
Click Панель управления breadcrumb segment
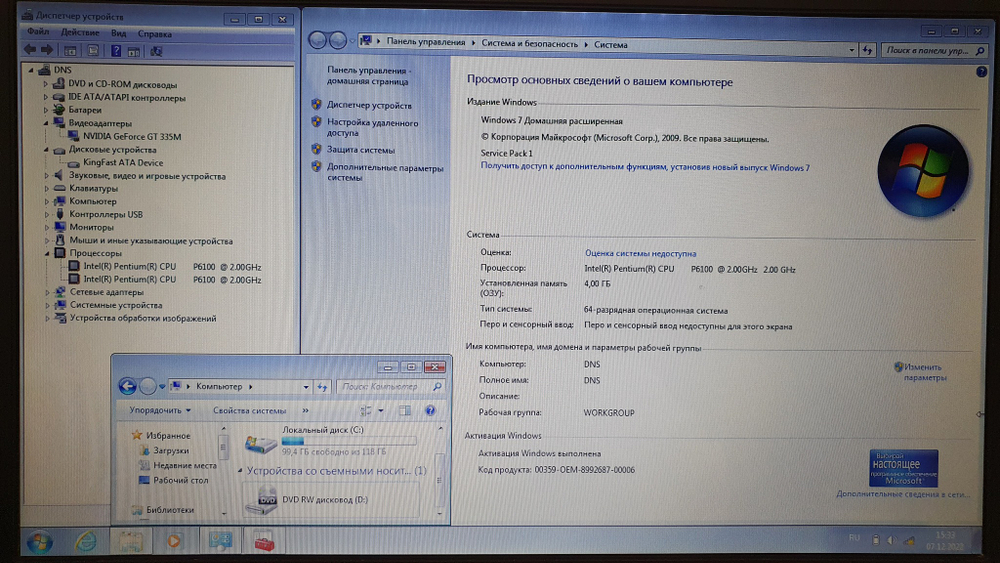click(x=425, y=42)
